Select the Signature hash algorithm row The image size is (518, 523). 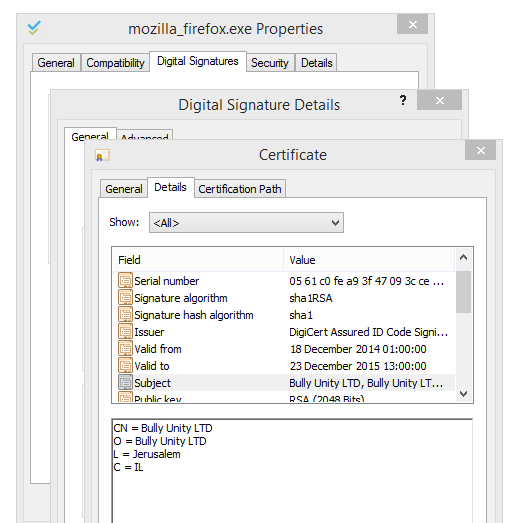coord(284,315)
